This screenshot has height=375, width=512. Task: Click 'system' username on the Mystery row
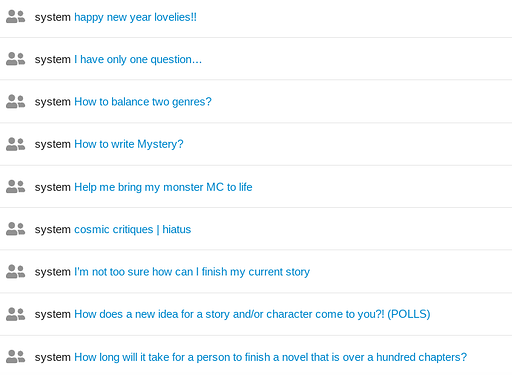coord(53,144)
